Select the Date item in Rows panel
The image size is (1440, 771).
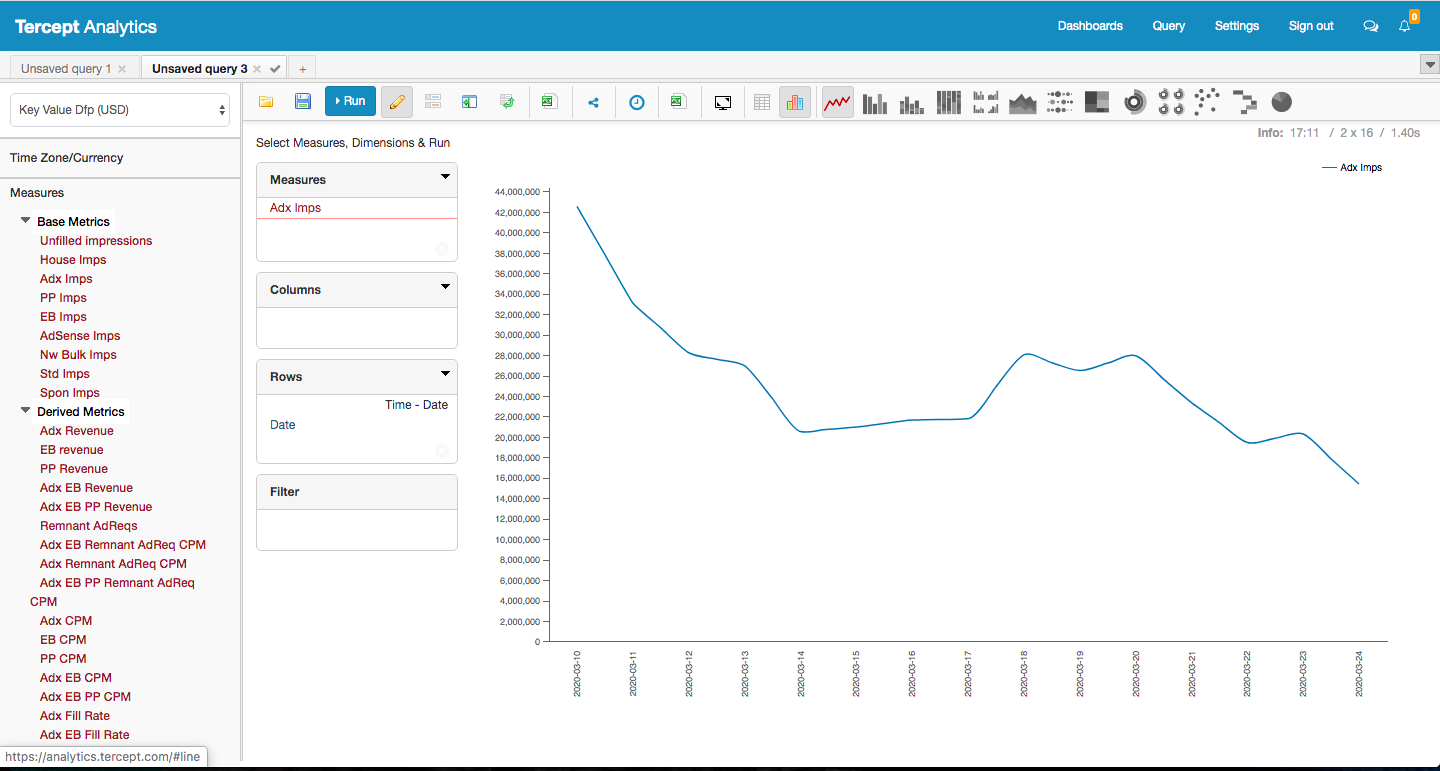pyautogui.click(x=283, y=425)
